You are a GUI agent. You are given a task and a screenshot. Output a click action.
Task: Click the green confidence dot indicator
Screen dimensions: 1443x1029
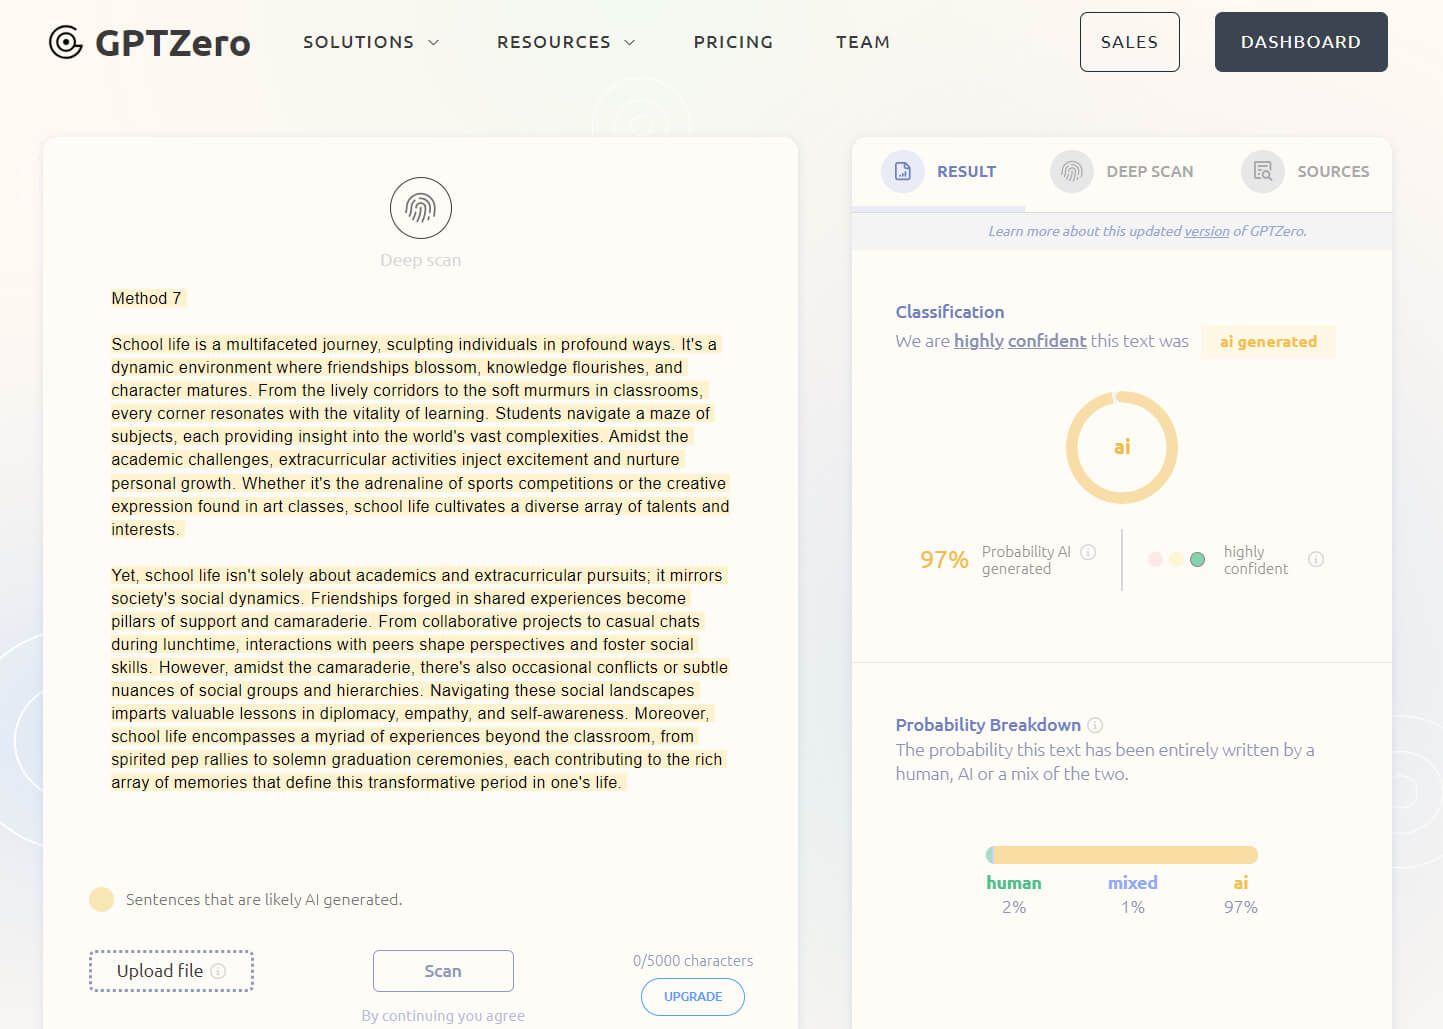[1195, 559]
